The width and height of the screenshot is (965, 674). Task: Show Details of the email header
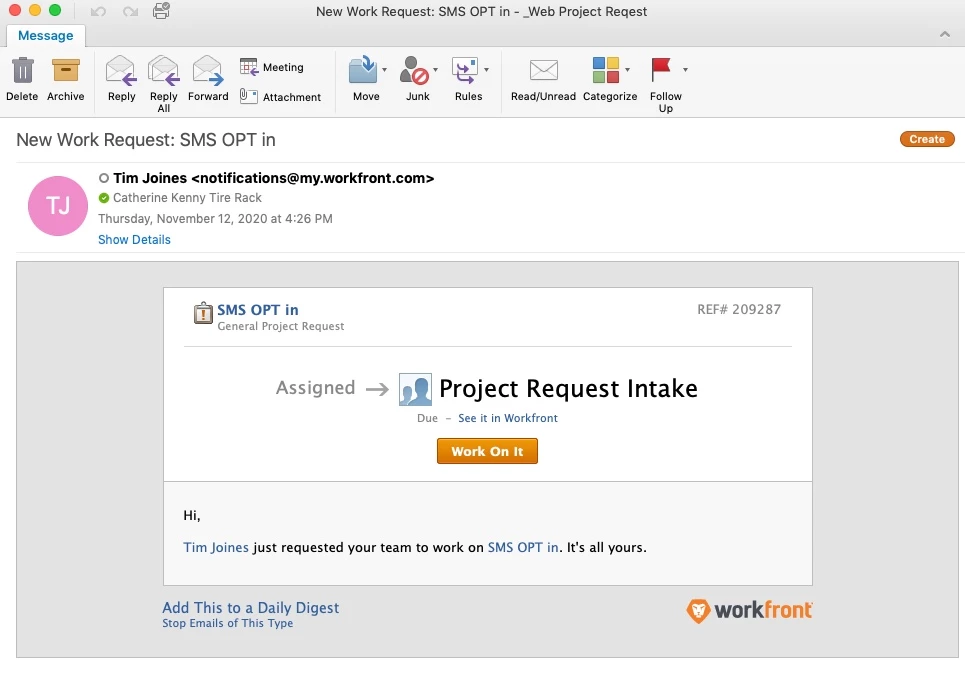pyautogui.click(x=134, y=239)
